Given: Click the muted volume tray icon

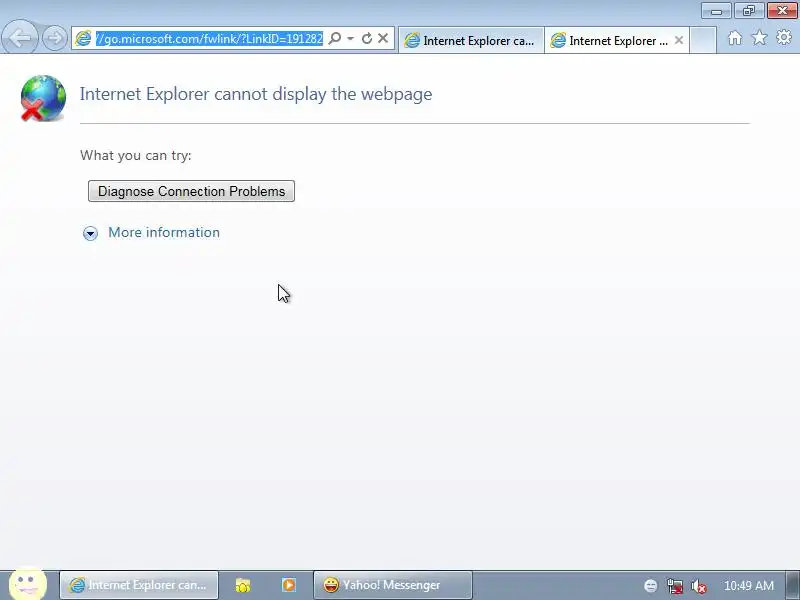Looking at the screenshot, I should click(698, 586).
